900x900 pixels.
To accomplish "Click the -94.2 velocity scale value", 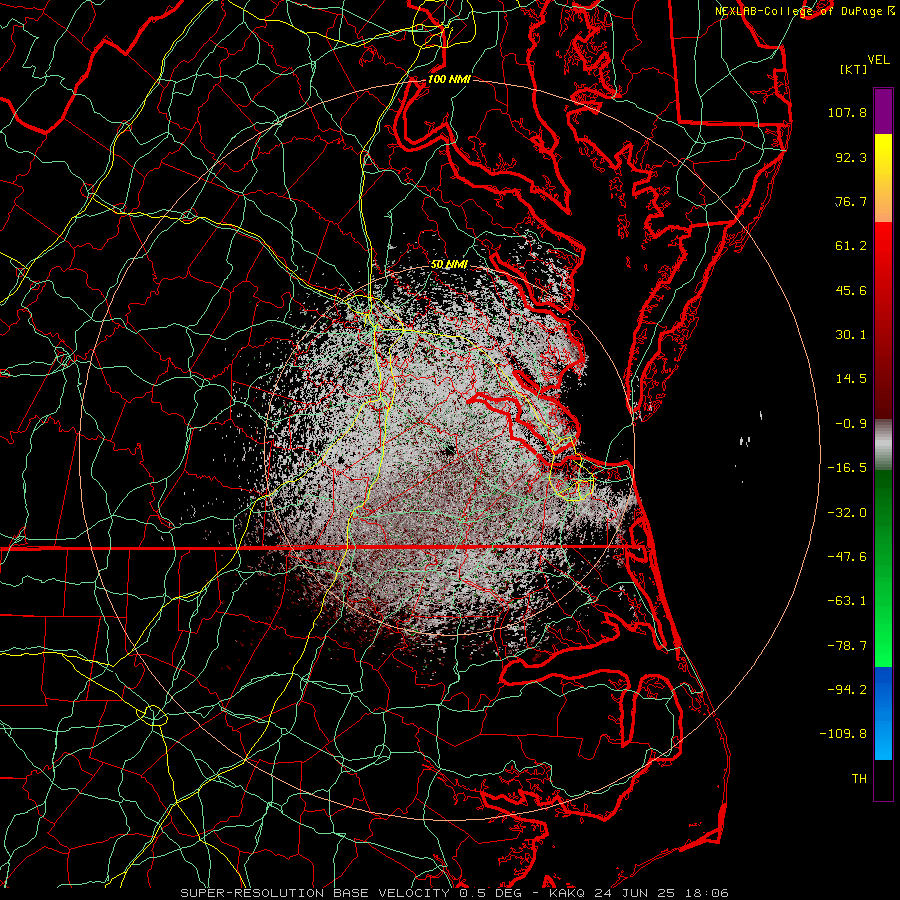I will click(847, 690).
